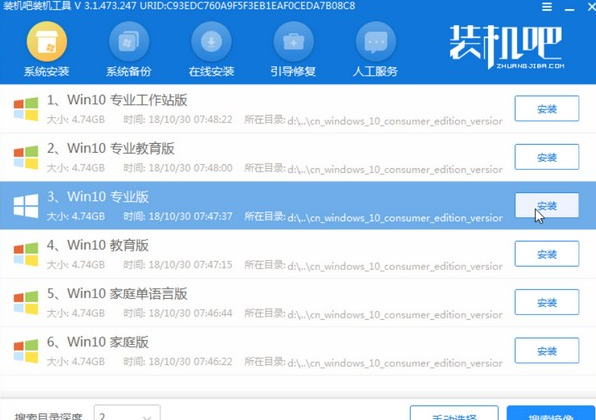Click the blue 搜索镜像 button
The width and height of the screenshot is (596, 420).
tap(551, 414)
